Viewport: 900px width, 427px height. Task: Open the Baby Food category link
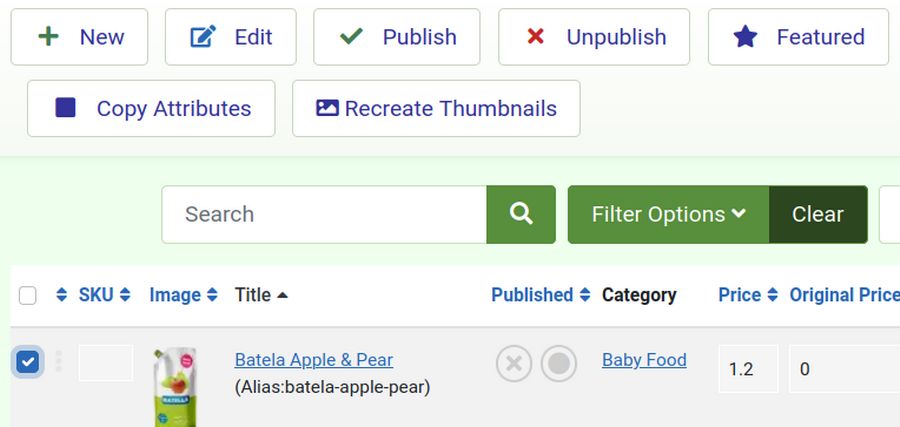644,360
